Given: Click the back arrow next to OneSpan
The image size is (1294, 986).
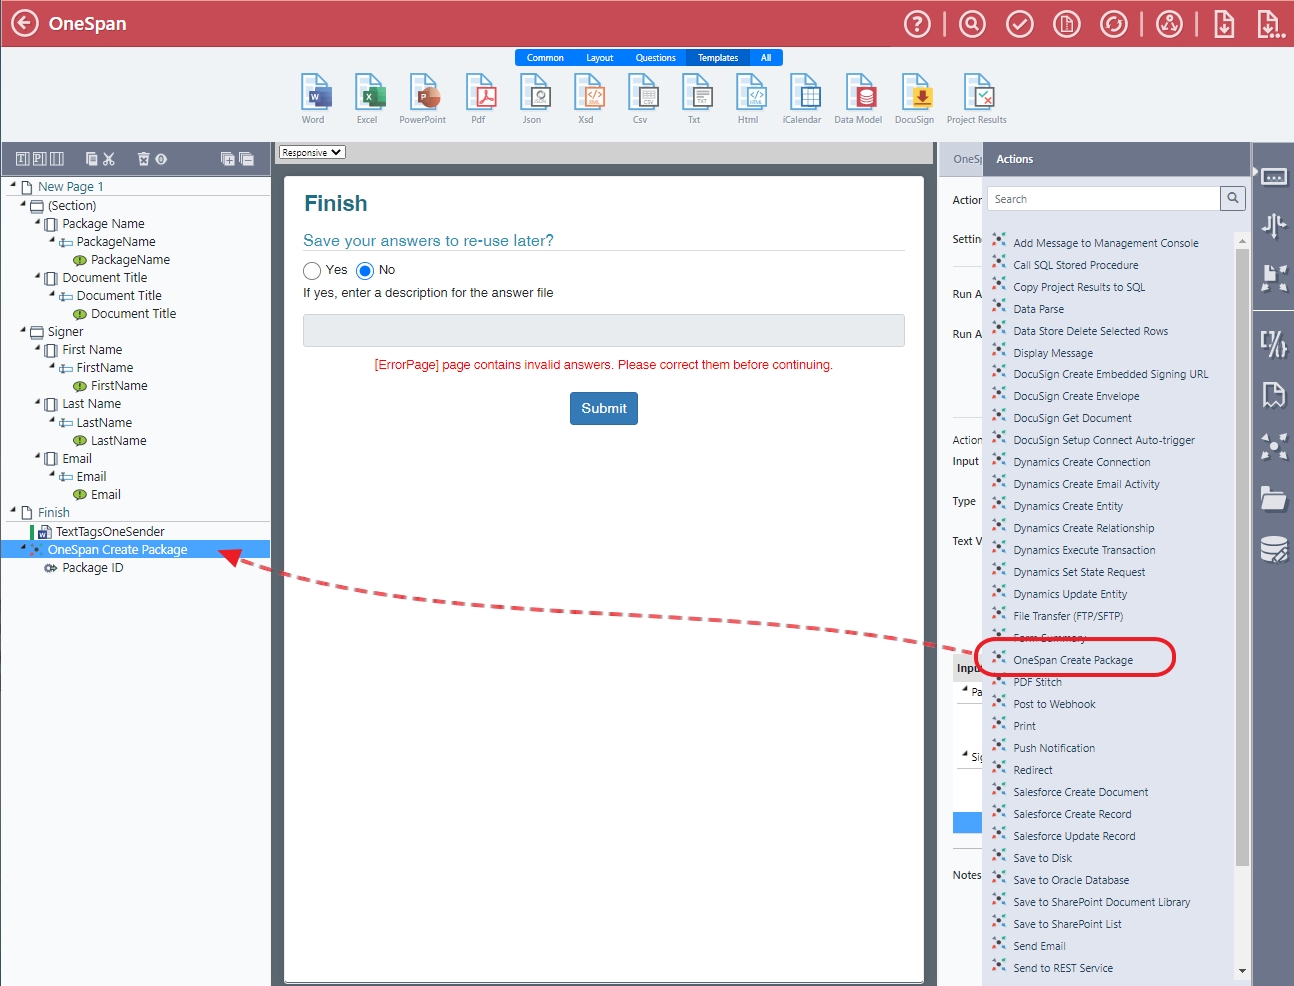Looking at the screenshot, I should [24, 23].
